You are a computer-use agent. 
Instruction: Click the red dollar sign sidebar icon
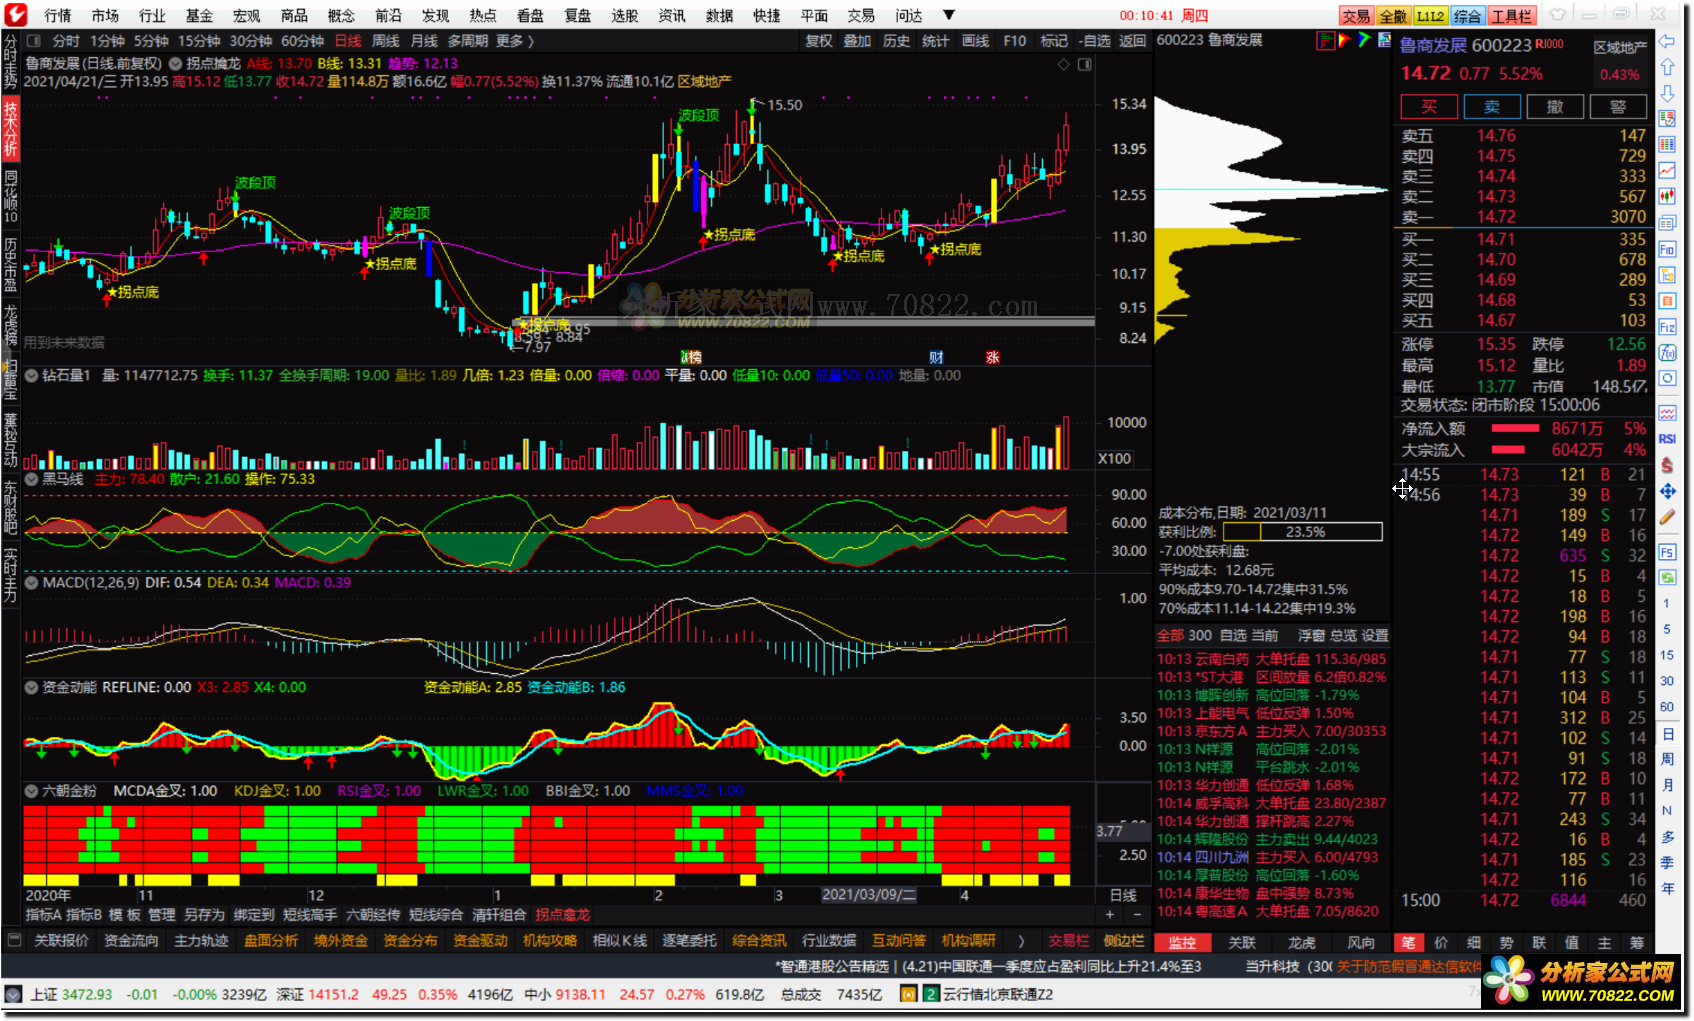coord(1667,465)
